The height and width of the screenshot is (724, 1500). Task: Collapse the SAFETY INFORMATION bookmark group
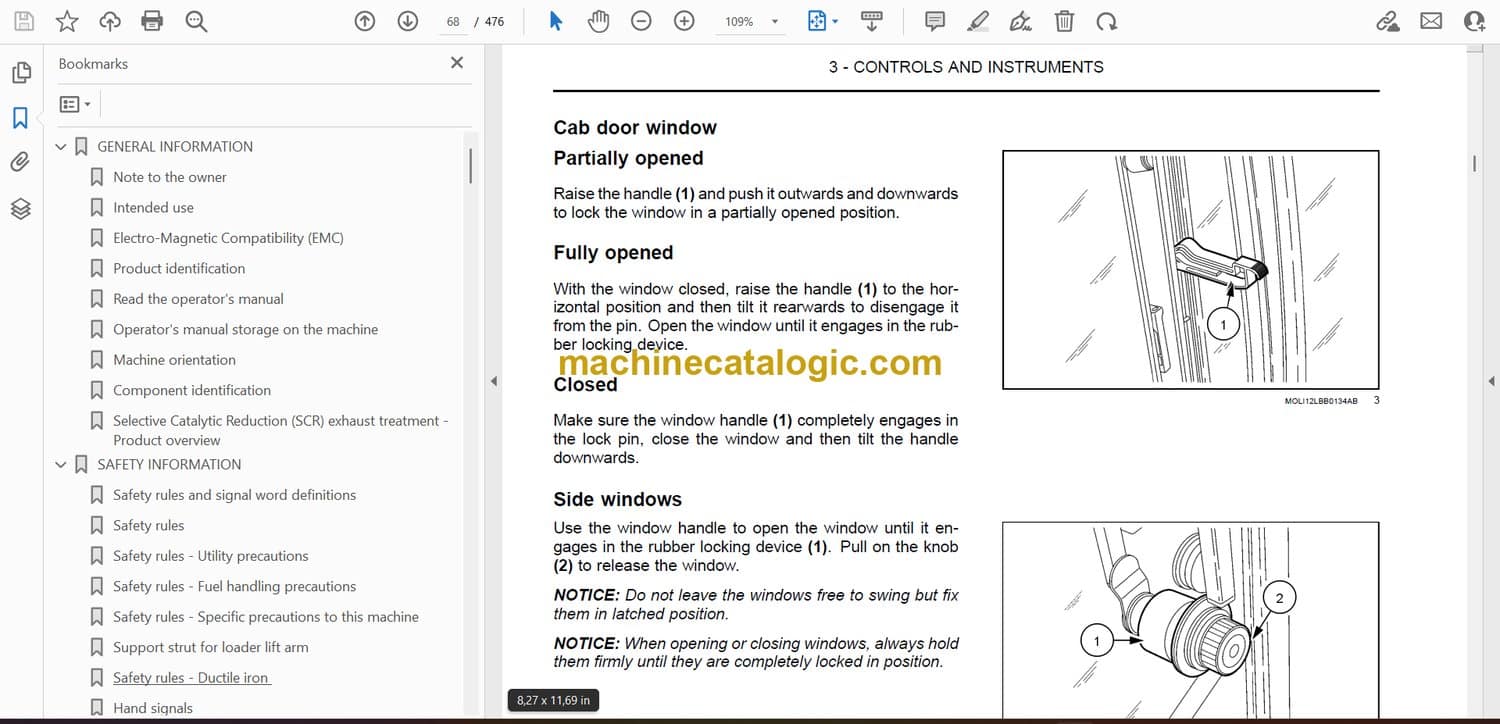click(61, 465)
